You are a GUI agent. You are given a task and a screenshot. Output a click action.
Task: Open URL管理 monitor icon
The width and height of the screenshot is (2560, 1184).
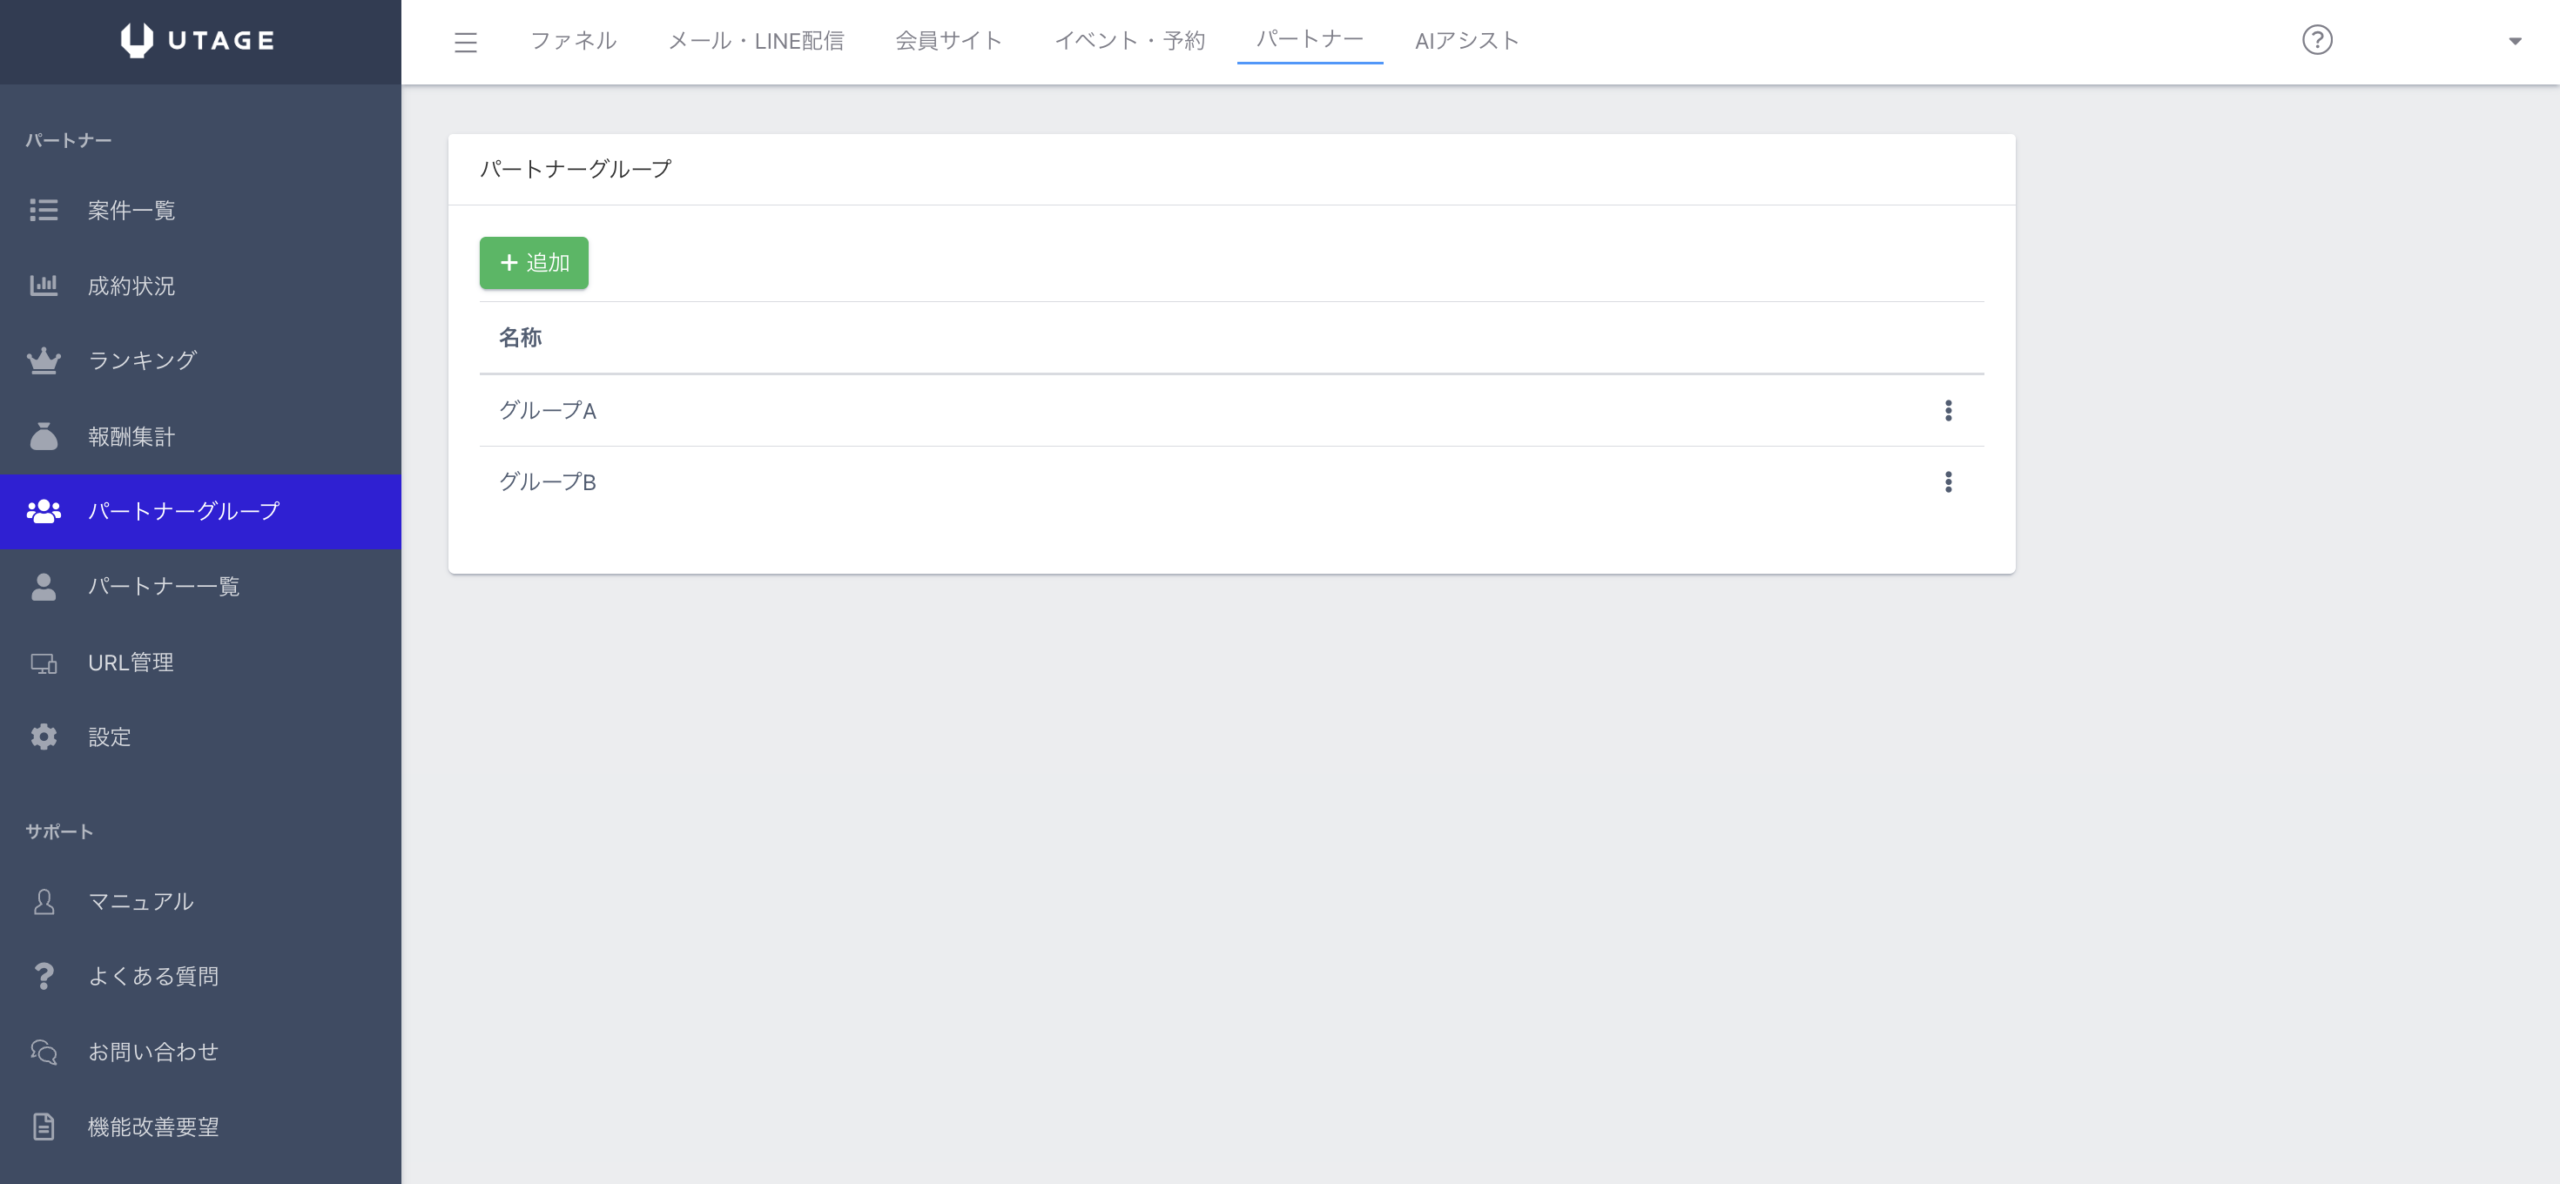pos(43,663)
